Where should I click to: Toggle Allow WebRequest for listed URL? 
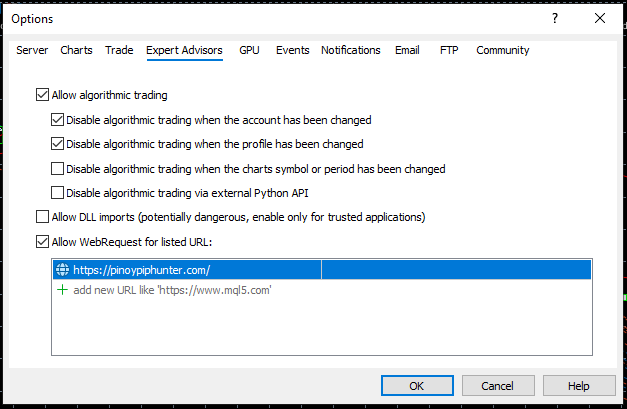(x=42, y=241)
